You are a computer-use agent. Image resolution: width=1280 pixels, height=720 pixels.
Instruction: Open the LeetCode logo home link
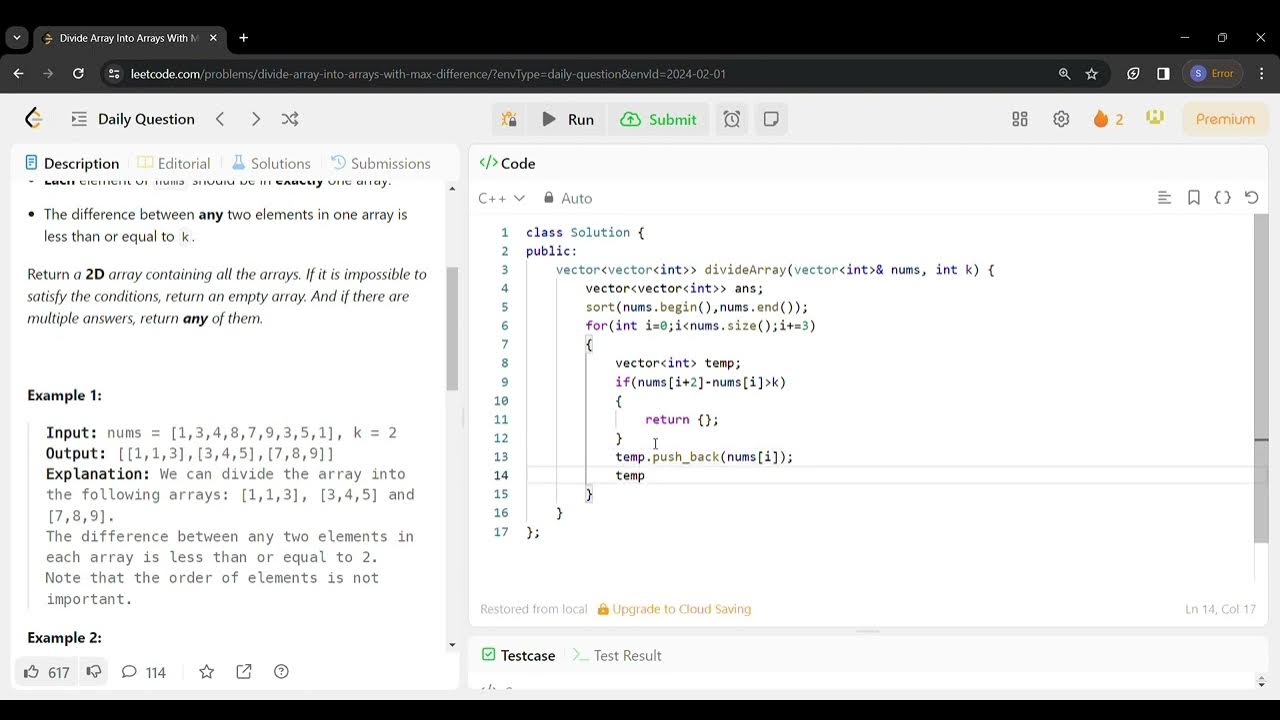[x=34, y=119]
